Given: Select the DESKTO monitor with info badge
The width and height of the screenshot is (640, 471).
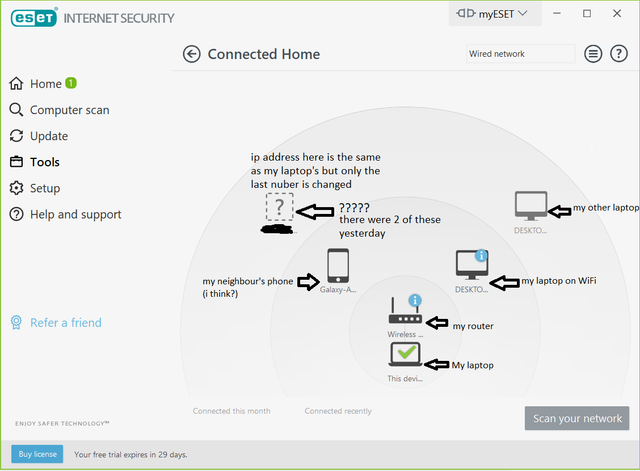Looking at the screenshot, I should (x=472, y=264).
